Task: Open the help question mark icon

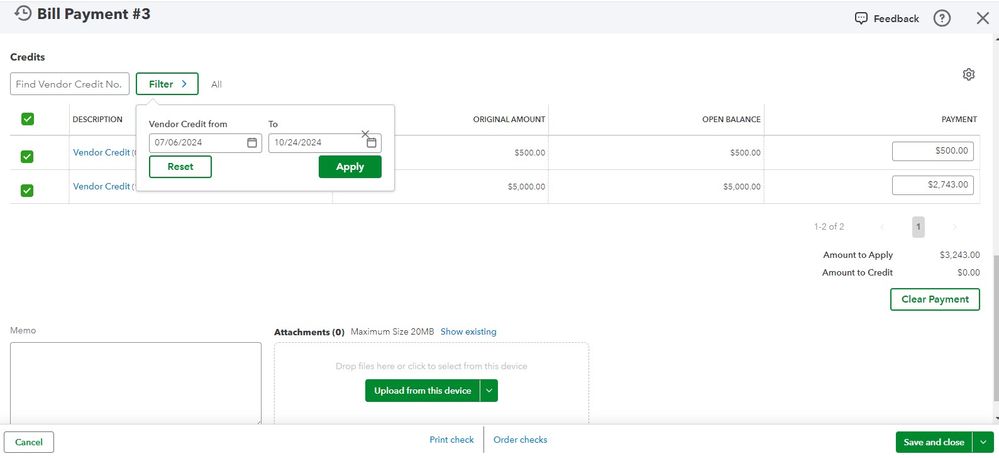Action: tap(941, 18)
